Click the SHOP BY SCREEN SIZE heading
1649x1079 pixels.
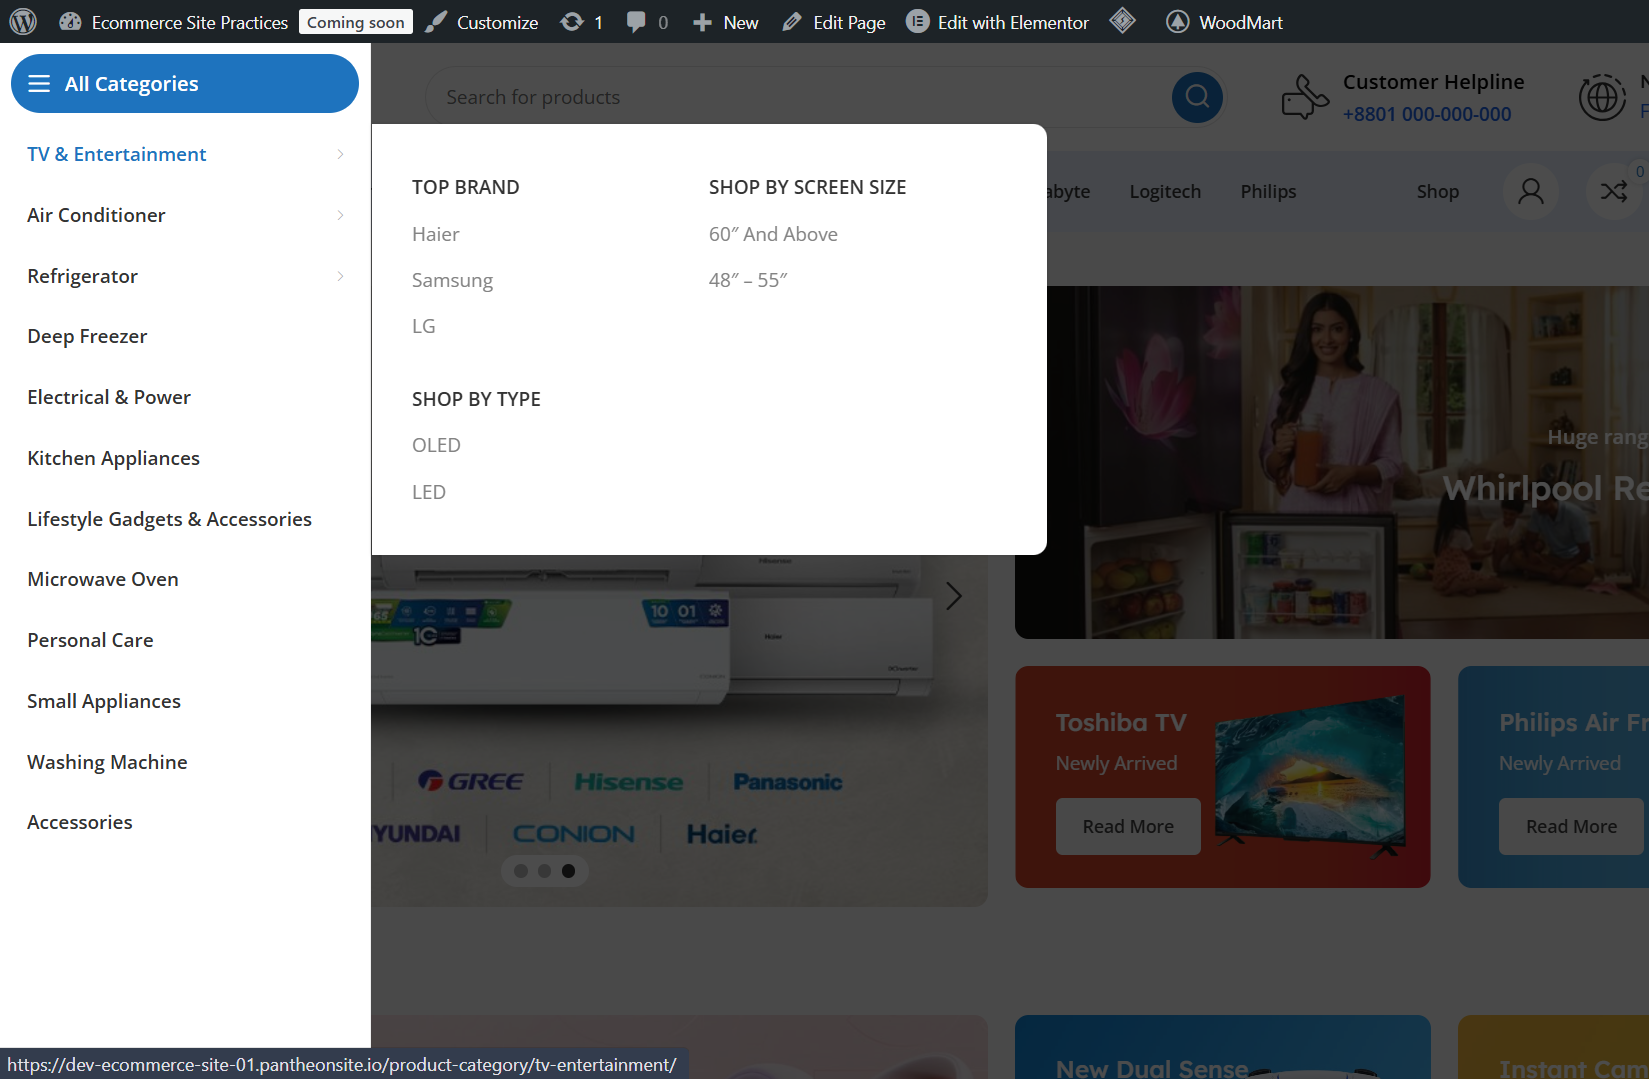[x=808, y=187]
